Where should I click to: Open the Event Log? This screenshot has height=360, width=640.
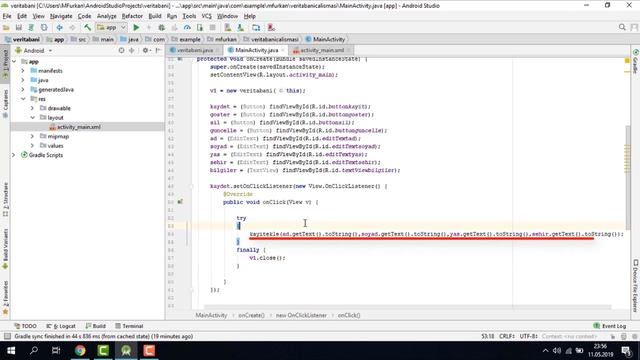610,326
